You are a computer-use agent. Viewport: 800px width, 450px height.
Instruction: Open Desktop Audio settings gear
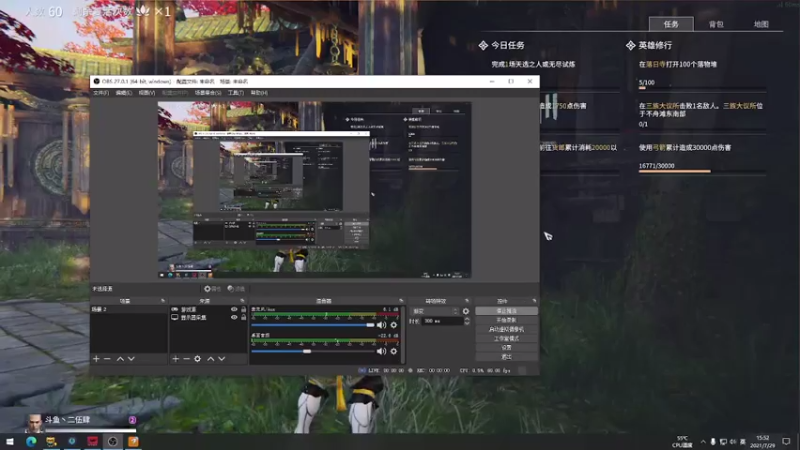(x=393, y=351)
